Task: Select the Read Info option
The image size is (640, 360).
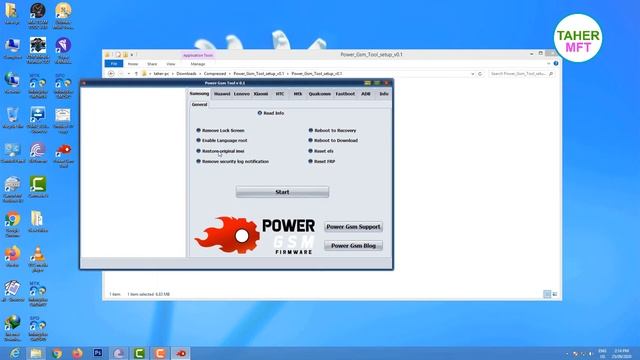Action: click(271, 113)
